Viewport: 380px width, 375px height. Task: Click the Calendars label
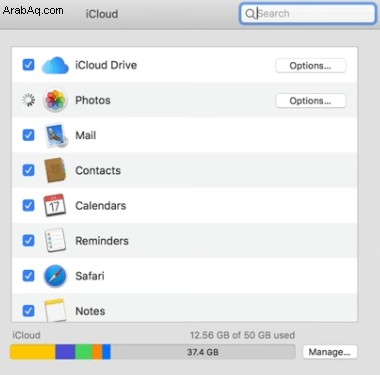(x=101, y=206)
